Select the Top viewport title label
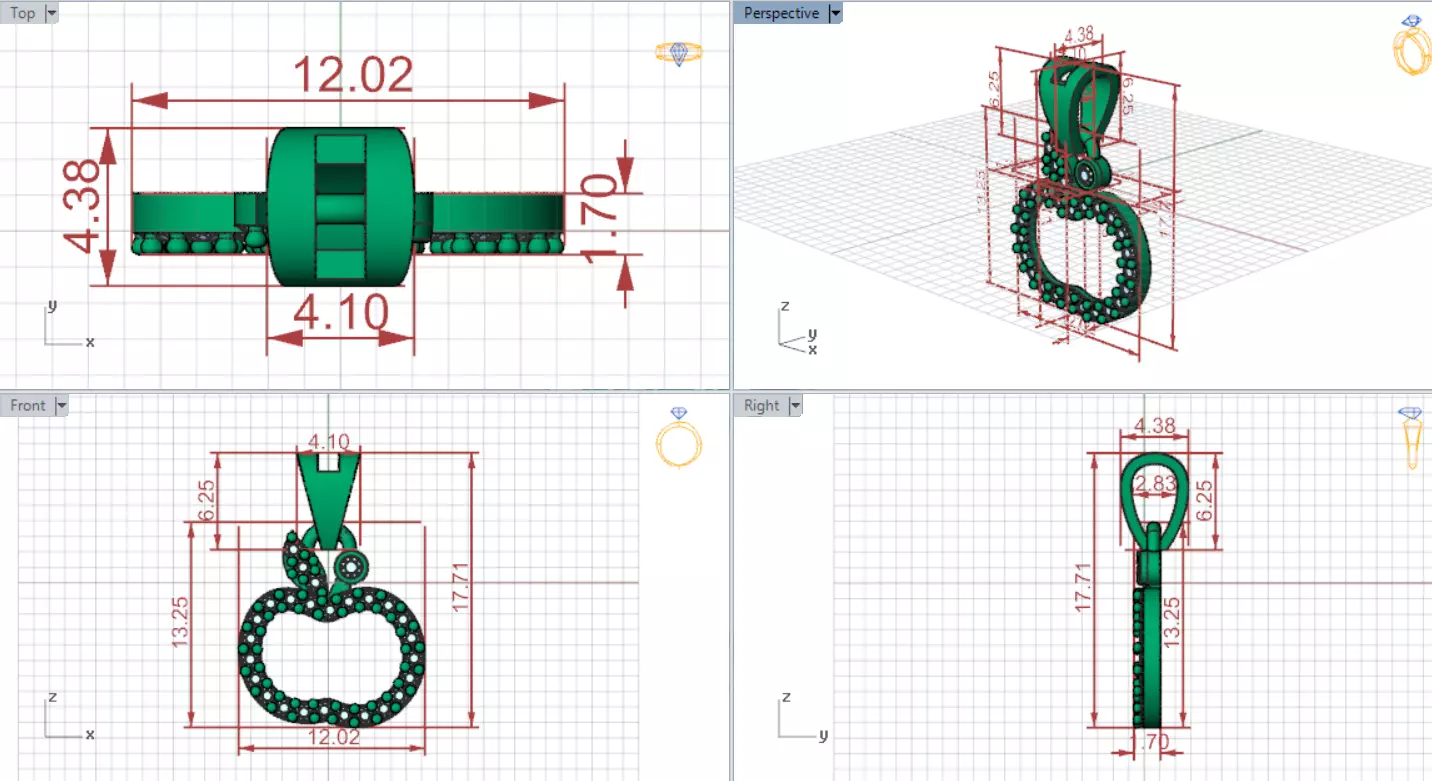The height and width of the screenshot is (781, 1432). pos(22,13)
